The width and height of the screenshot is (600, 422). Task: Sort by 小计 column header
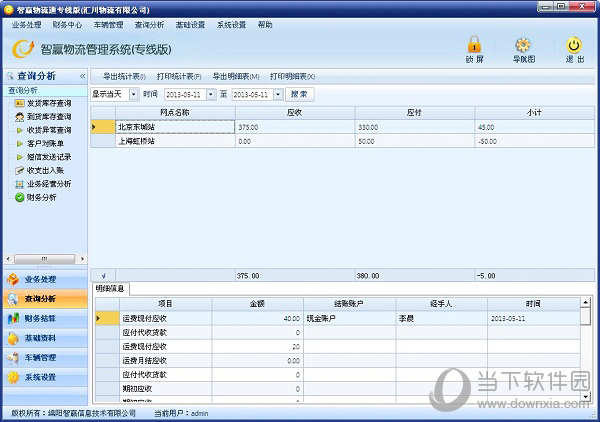tap(535, 113)
